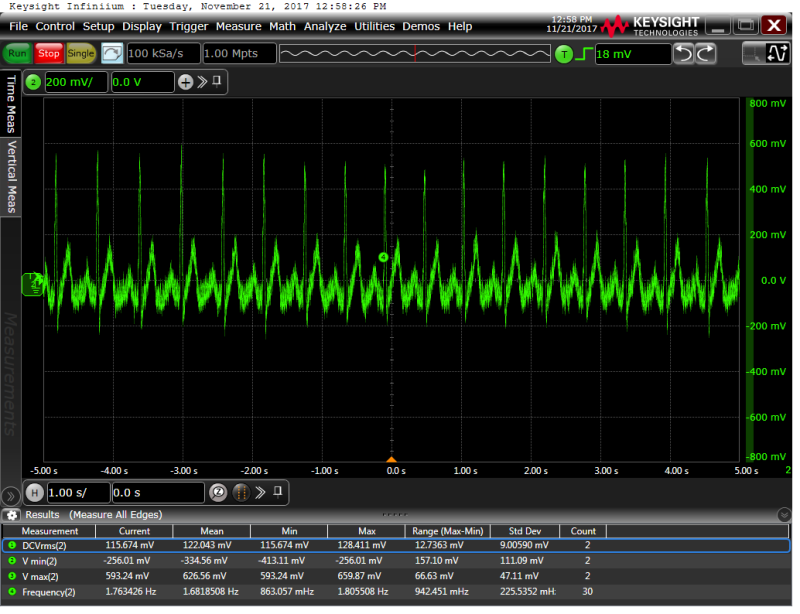Click the redo arrow icon
The width and height of the screenshot is (800, 614).
click(x=706, y=54)
